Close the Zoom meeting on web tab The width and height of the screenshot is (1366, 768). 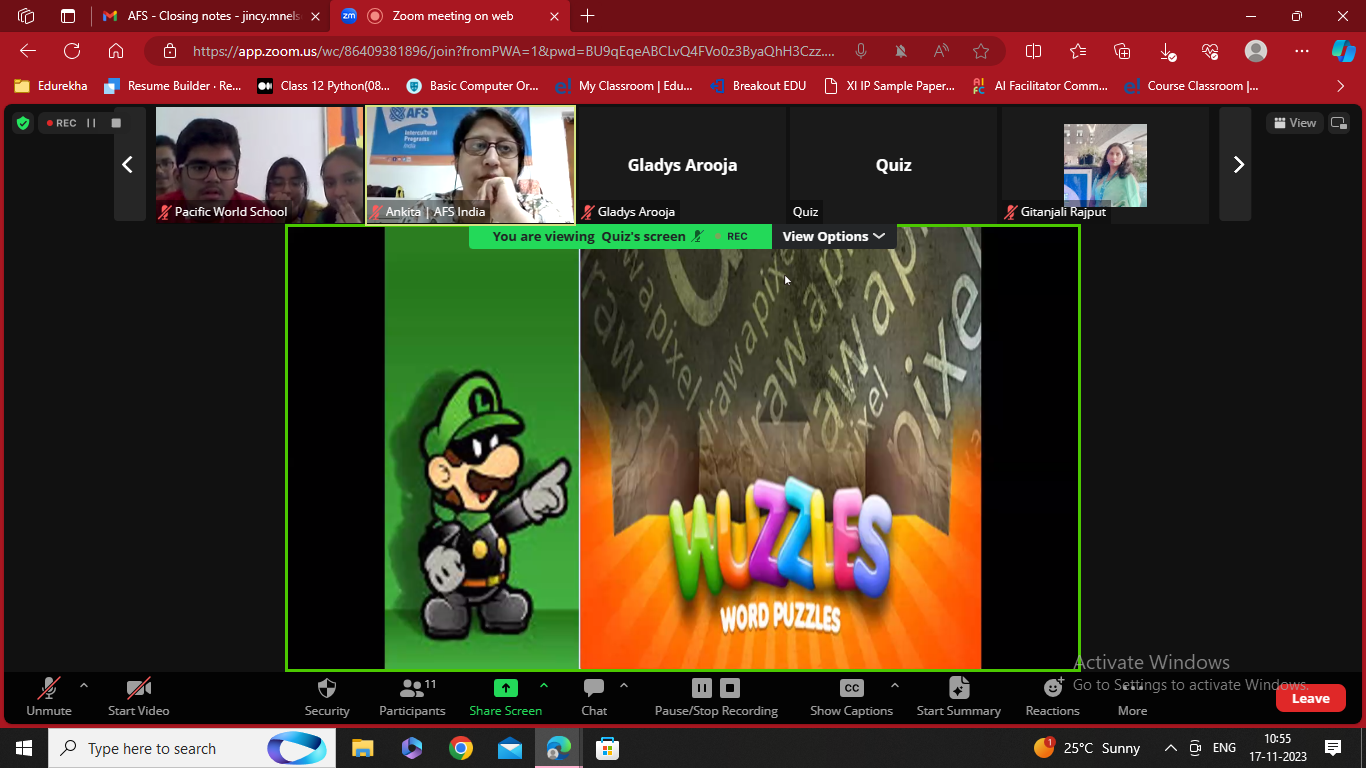point(552,16)
